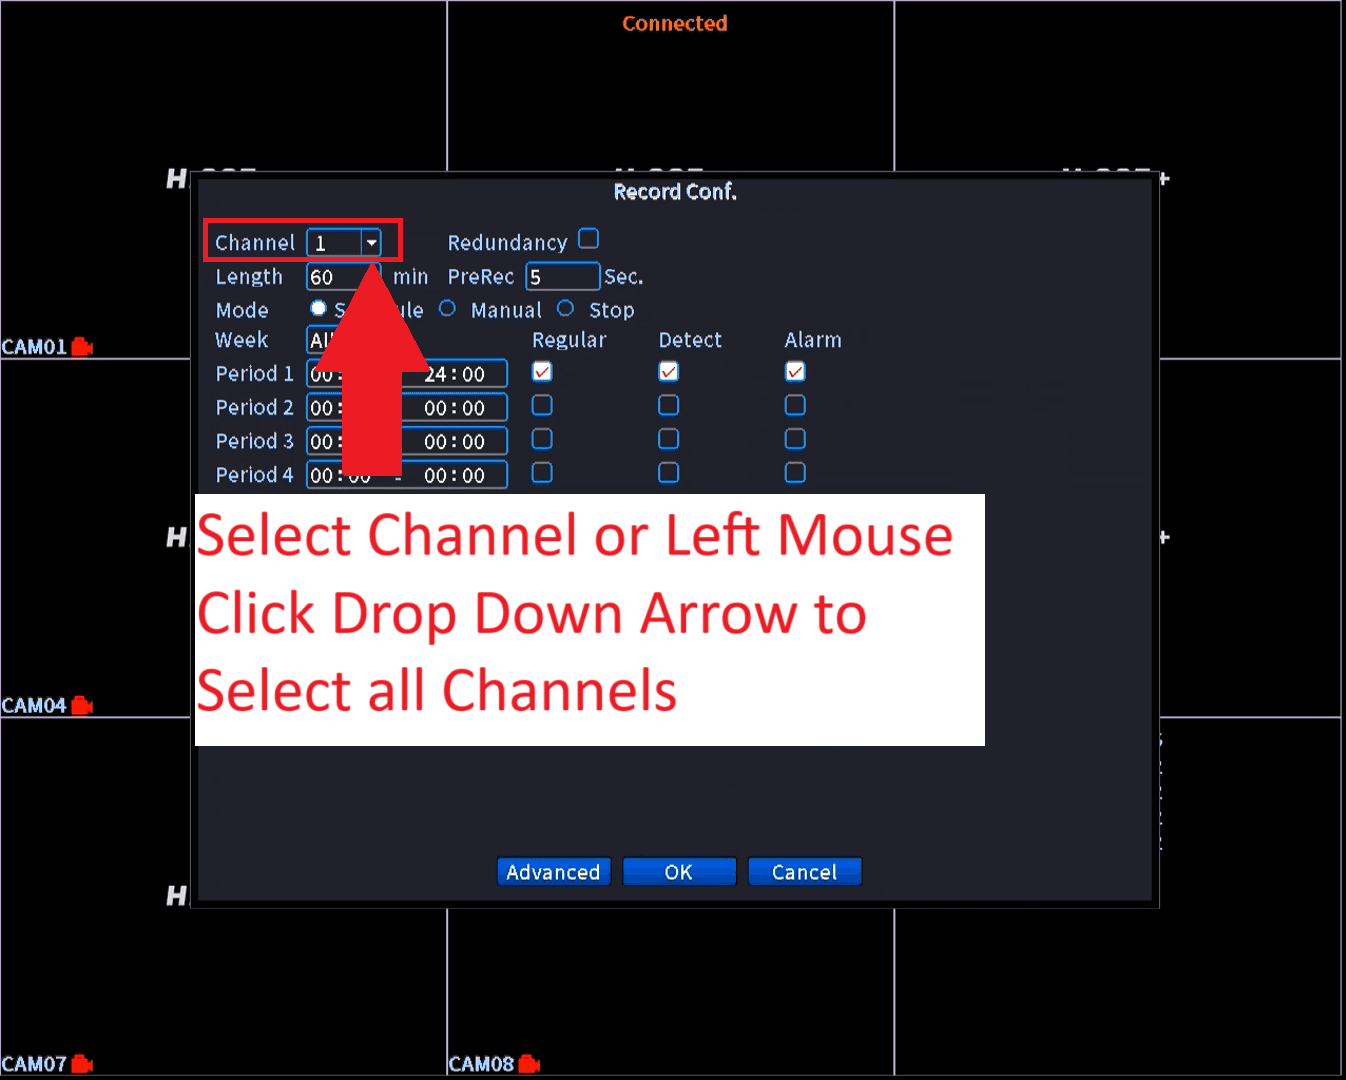Click the red recording icon beside CAM04

pos(82,705)
